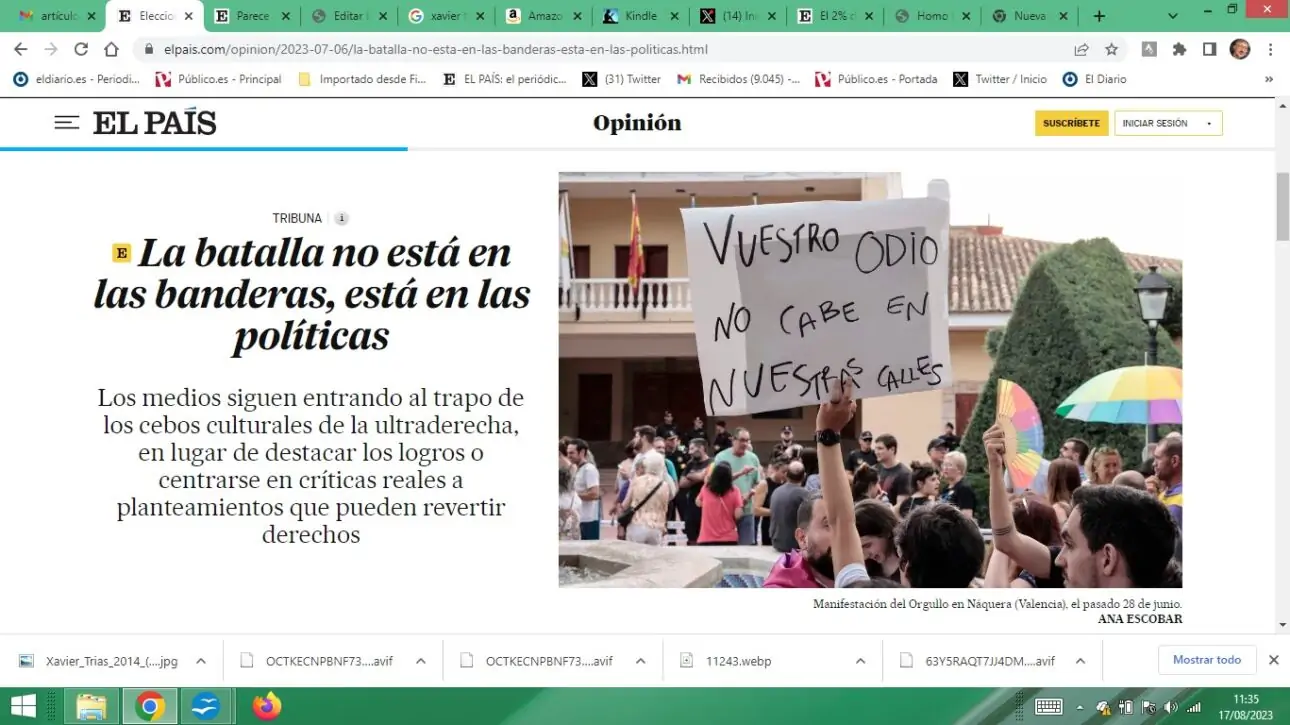
Task: Expand options for 63Y5RAQT7JJ4DM avif download
Action: coord(1081,661)
